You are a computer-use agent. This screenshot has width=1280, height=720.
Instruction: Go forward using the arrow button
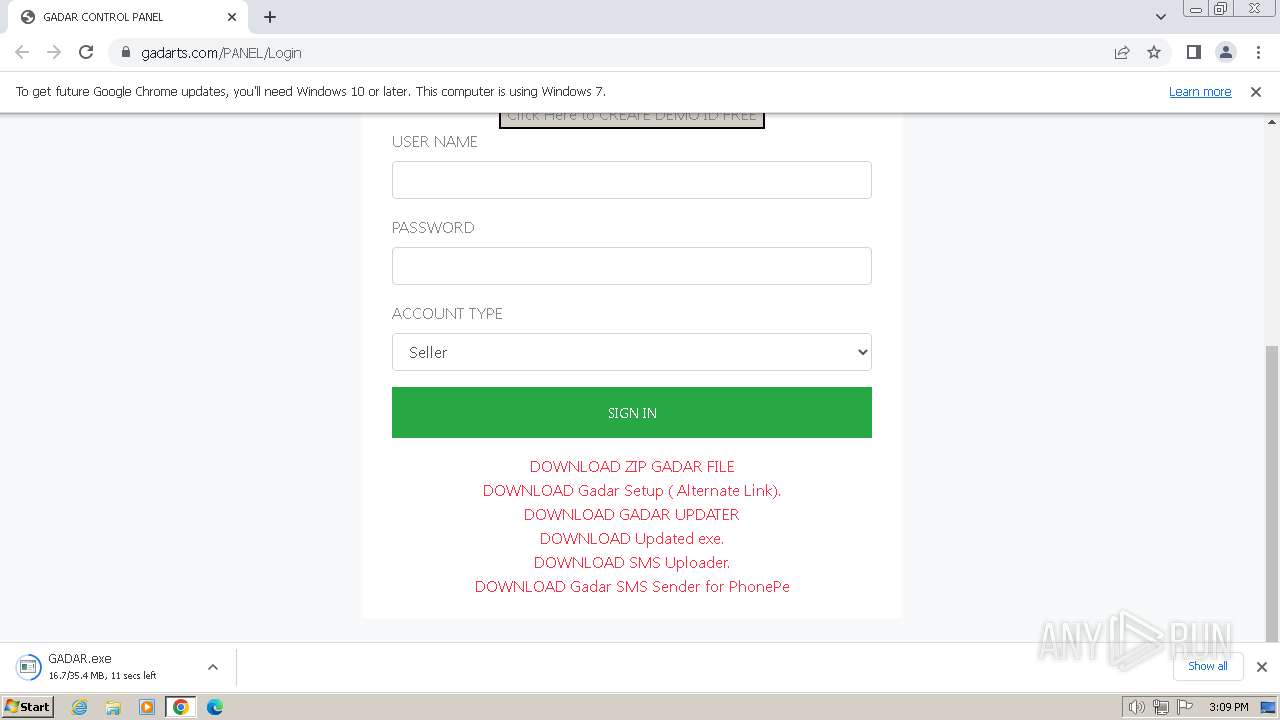[54, 52]
